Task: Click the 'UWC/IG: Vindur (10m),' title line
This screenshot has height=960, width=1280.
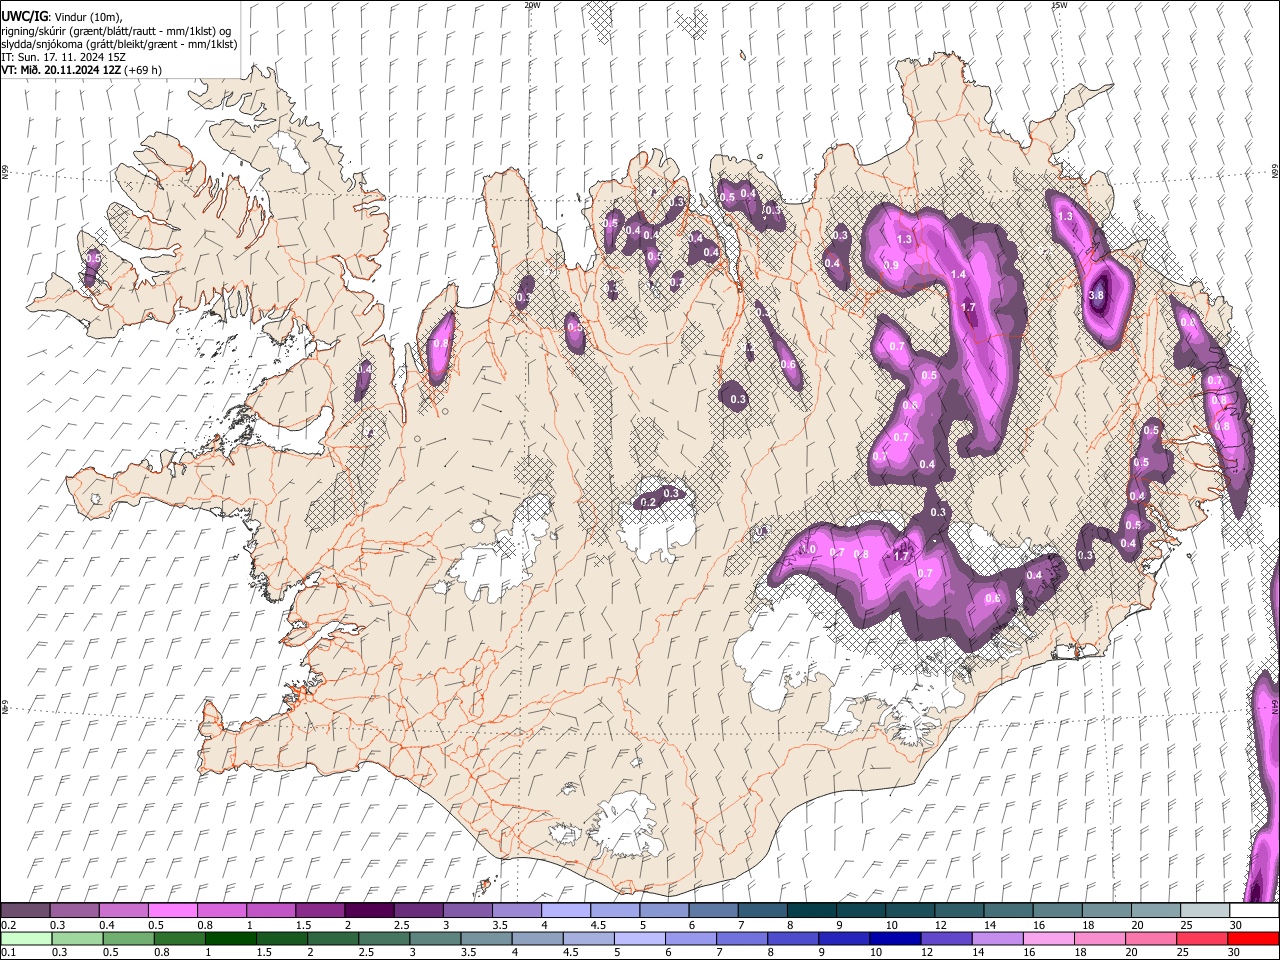Action: pos(61,17)
